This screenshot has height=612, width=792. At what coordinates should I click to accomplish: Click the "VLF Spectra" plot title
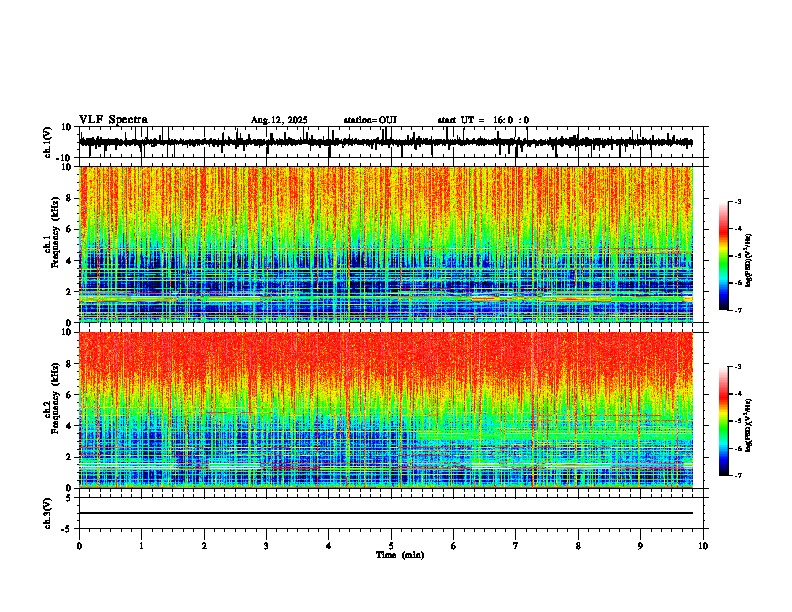tap(113, 120)
